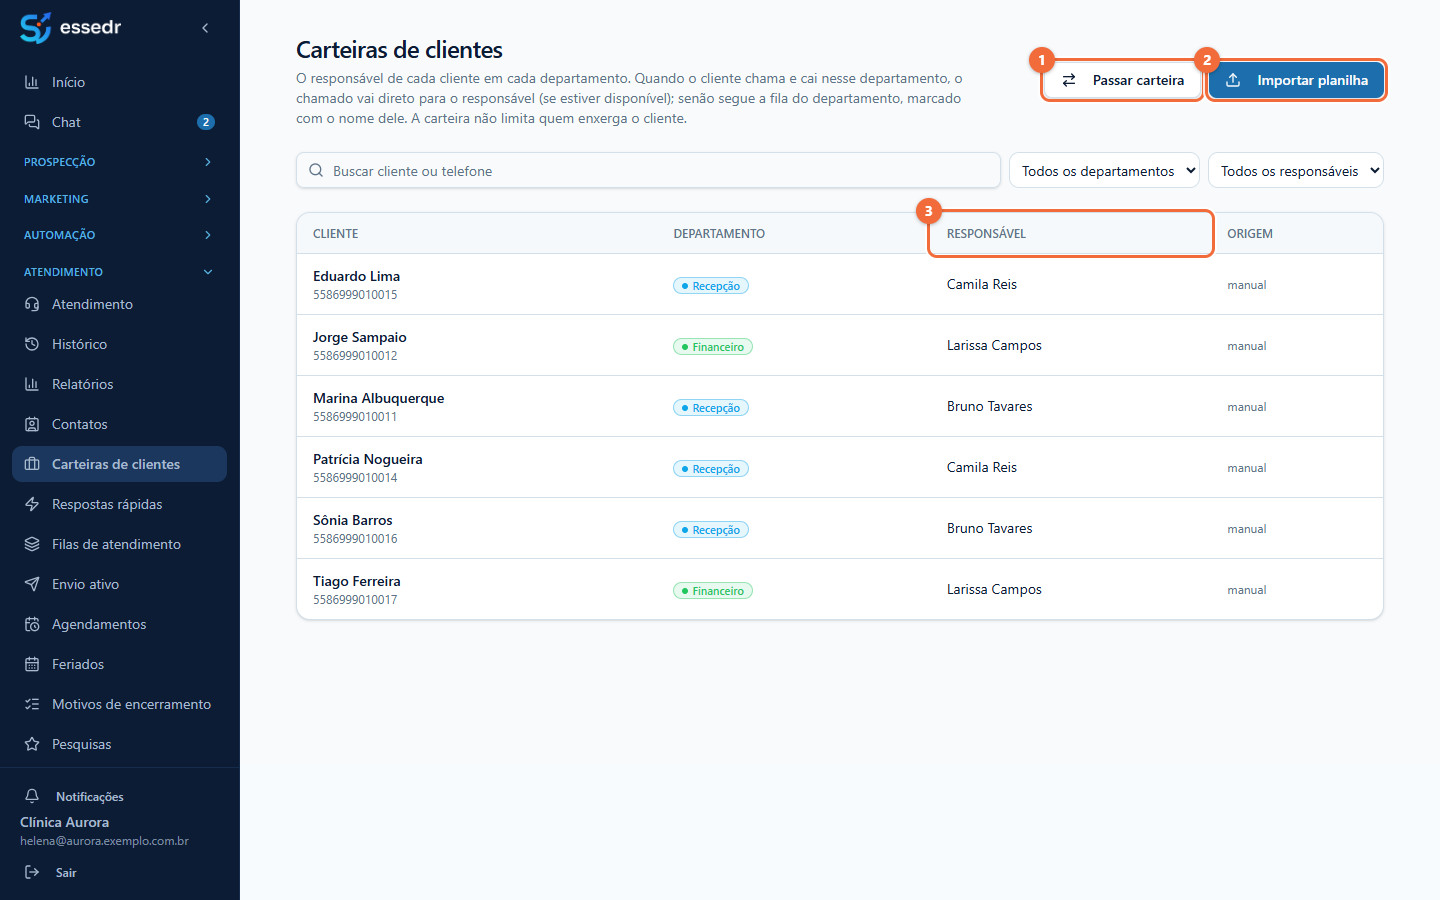Click the Financeiro badge for Jorge Sampaio
Image resolution: width=1440 pixels, height=900 pixels.
713,347
